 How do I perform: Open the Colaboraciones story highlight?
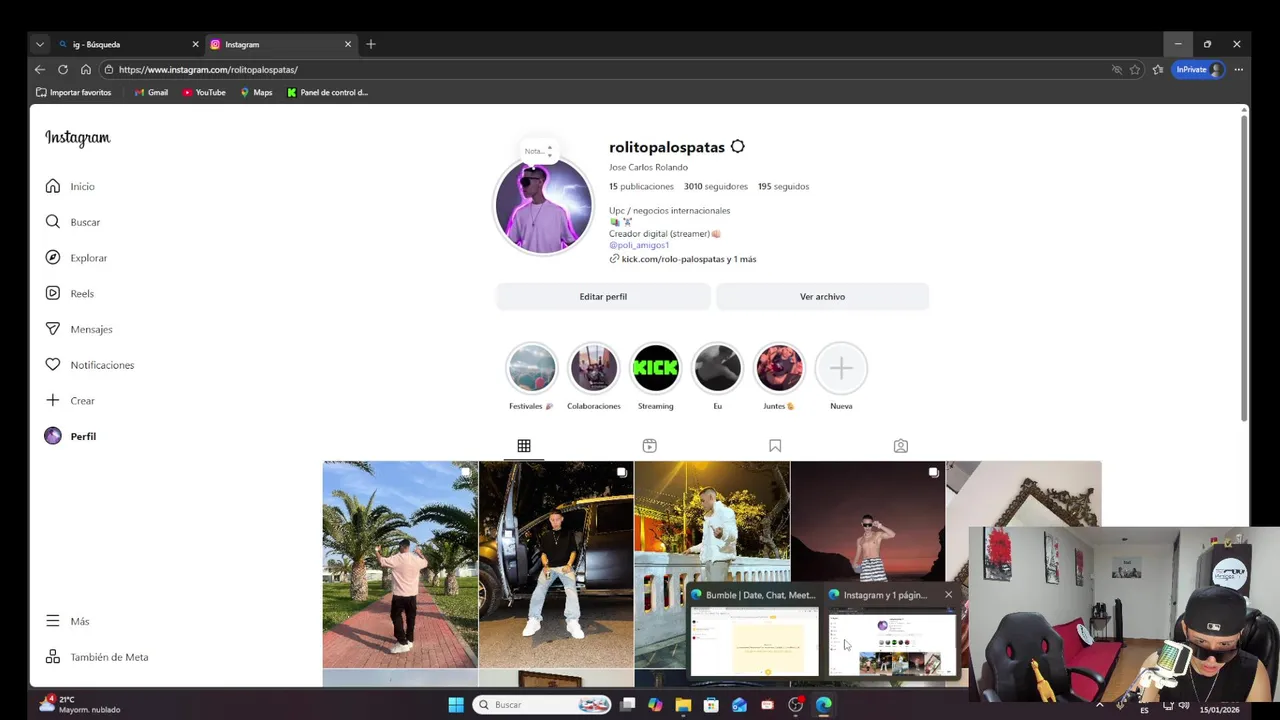594,368
